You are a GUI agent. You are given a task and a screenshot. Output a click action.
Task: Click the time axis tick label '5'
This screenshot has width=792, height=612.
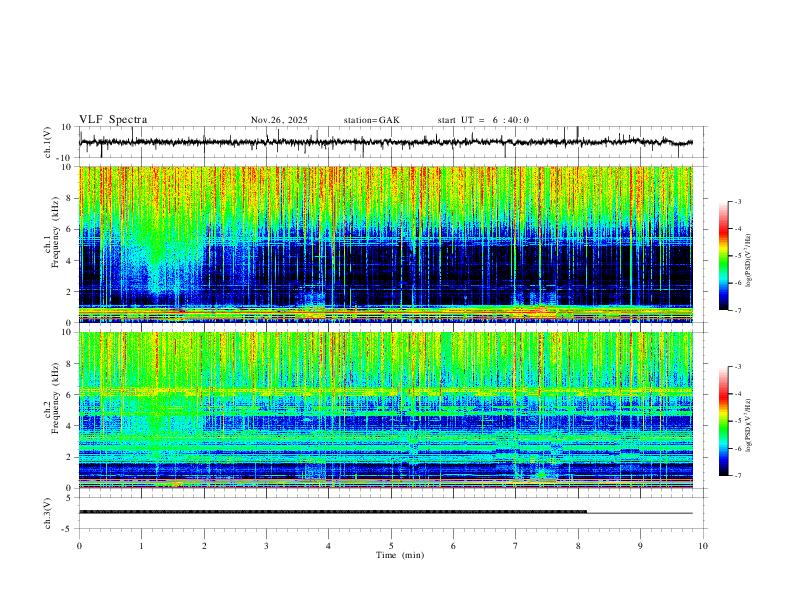(391, 546)
